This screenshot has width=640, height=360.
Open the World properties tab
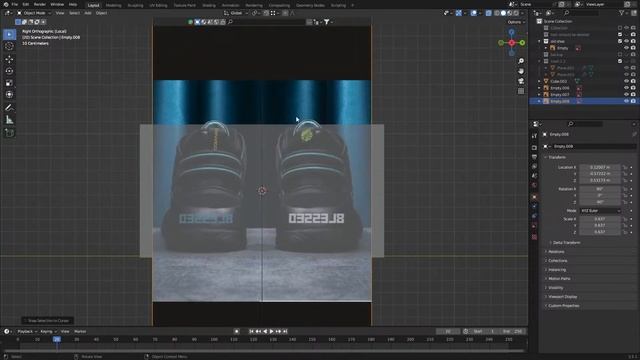coord(534,185)
